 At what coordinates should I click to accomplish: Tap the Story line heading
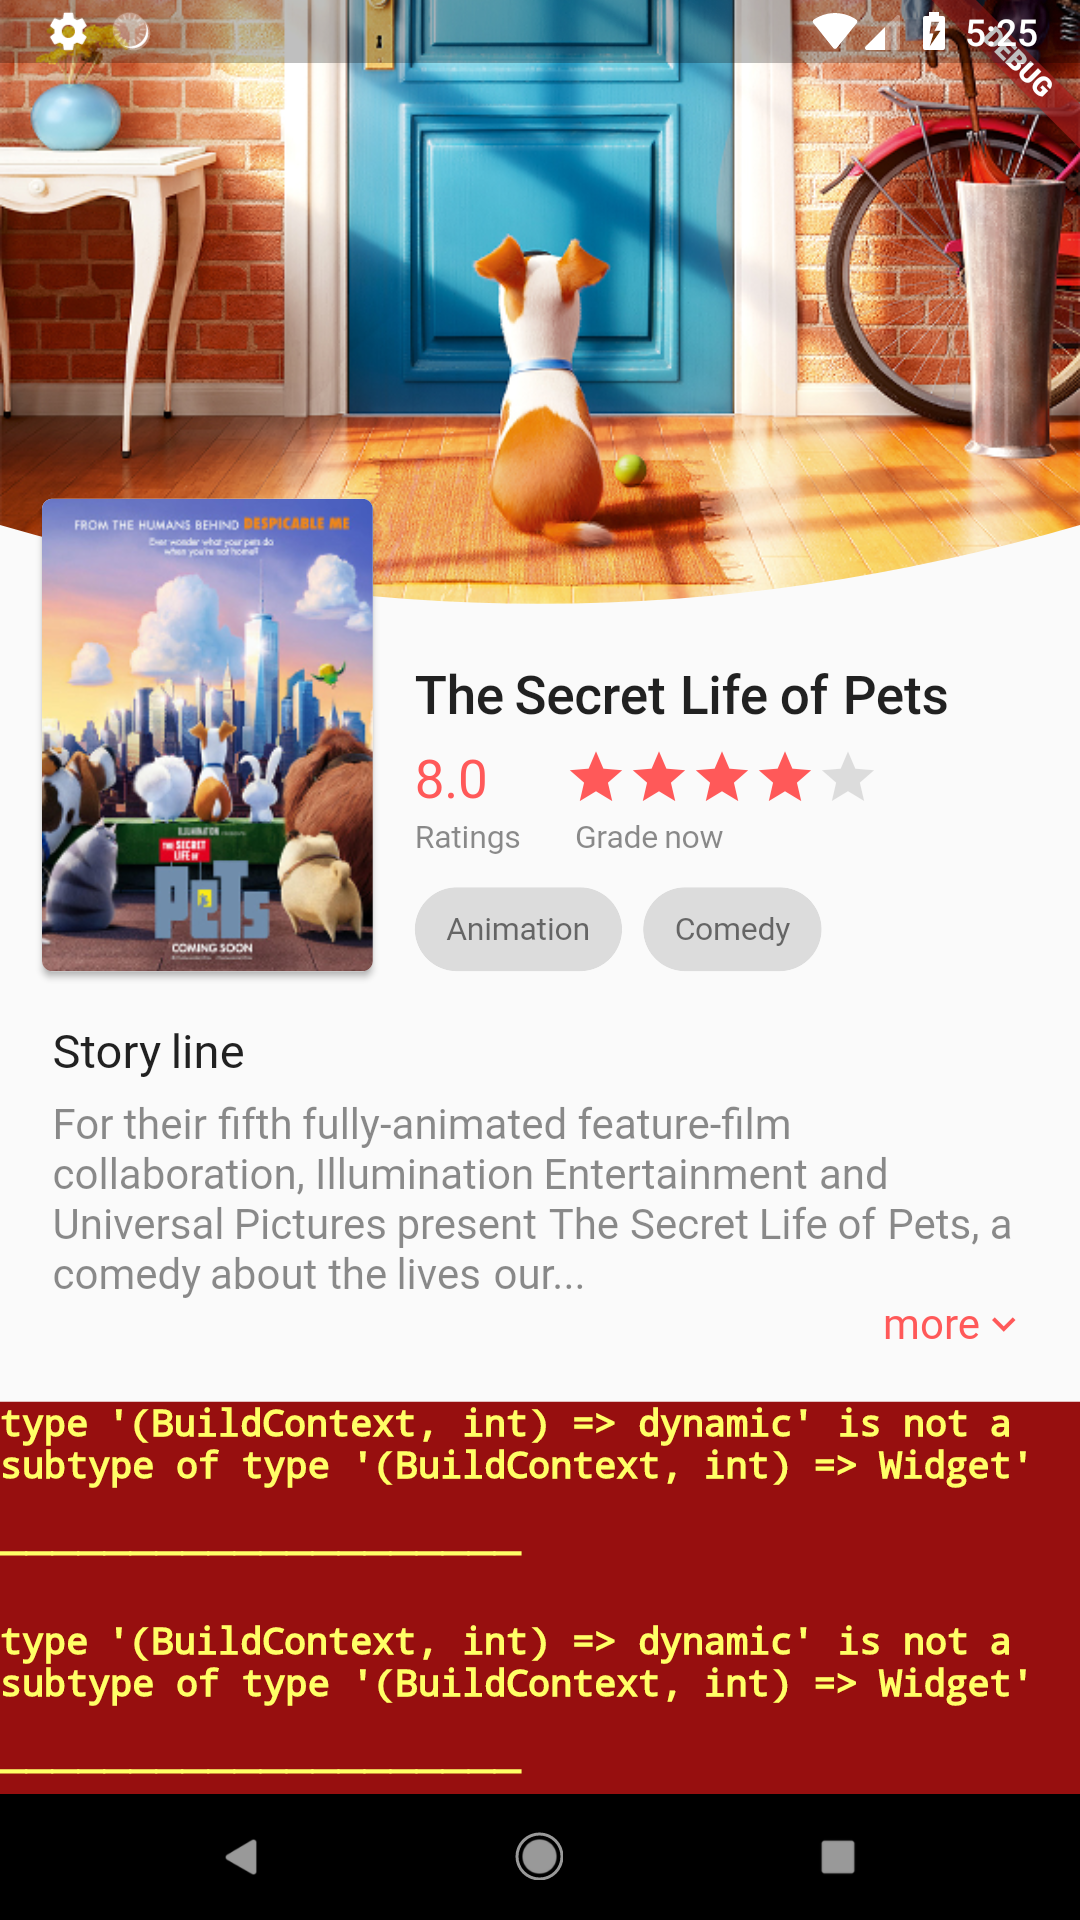click(x=149, y=1052)
